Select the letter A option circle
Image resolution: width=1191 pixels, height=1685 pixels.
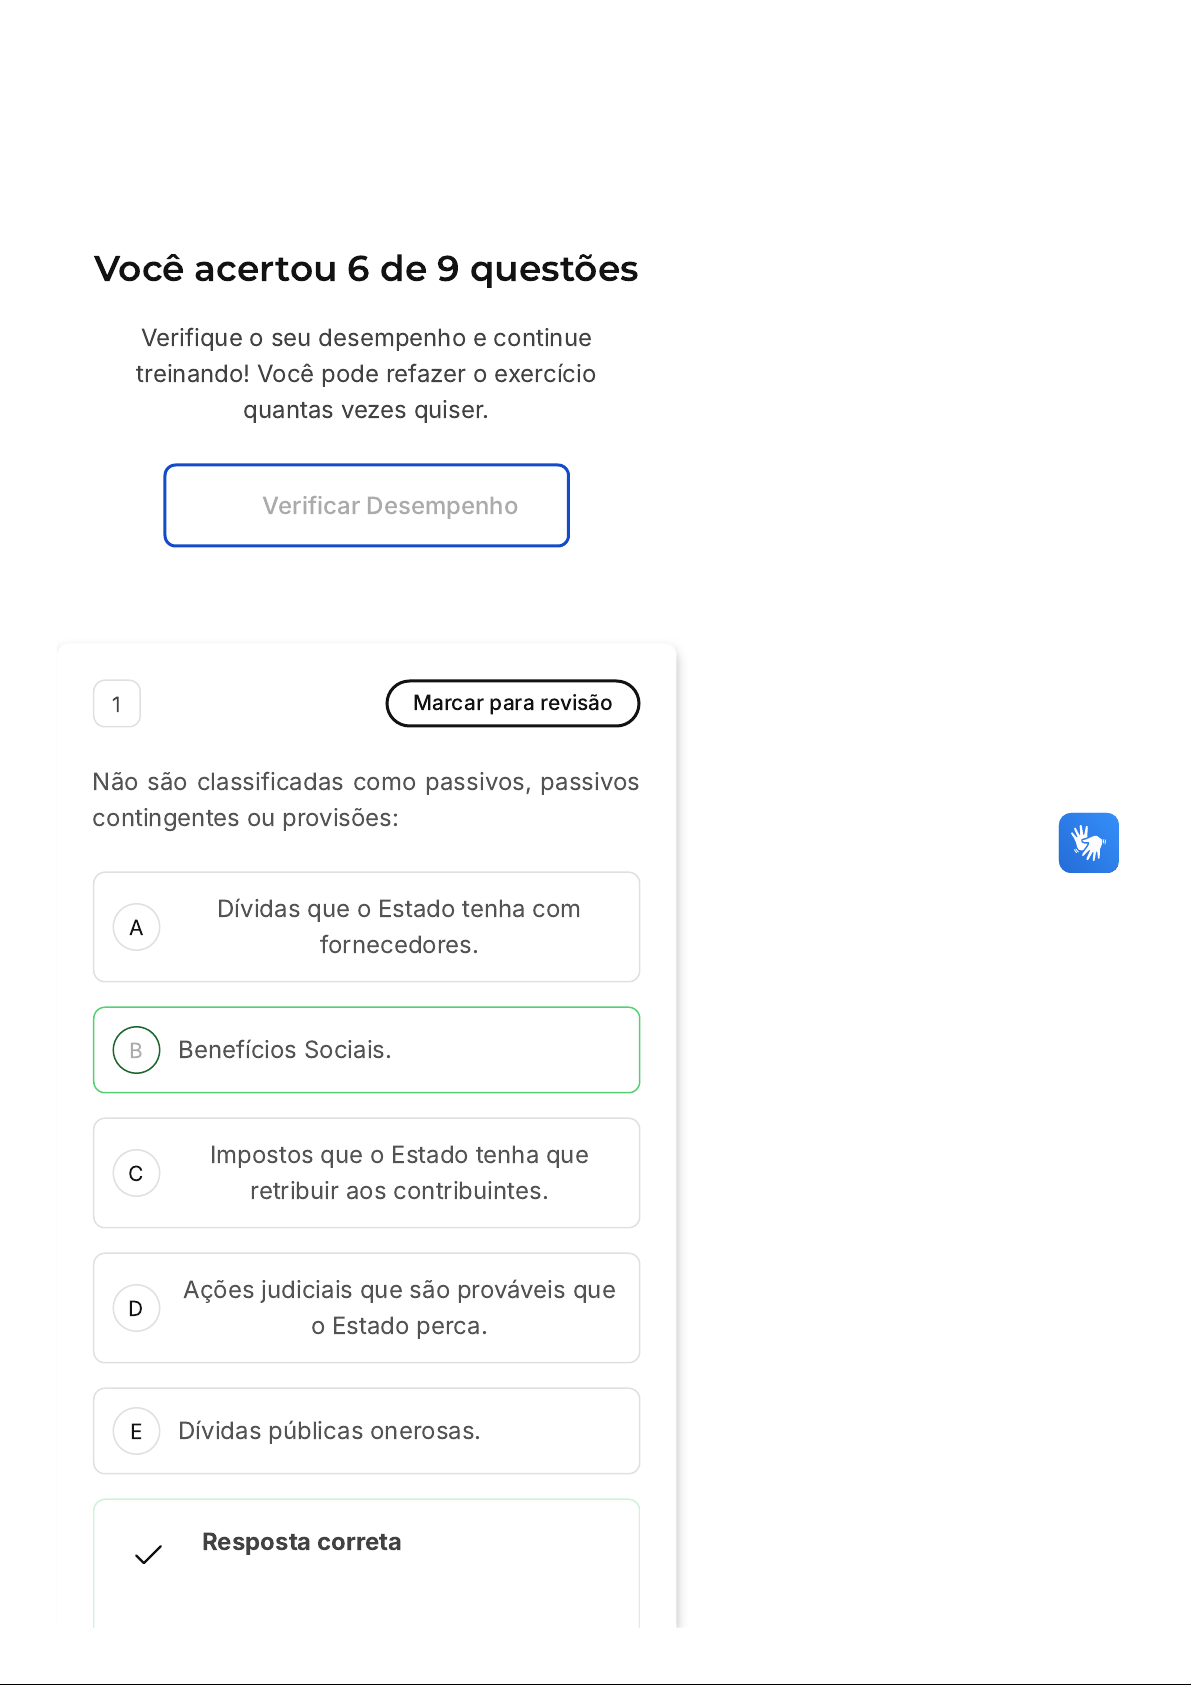point(136,927)
